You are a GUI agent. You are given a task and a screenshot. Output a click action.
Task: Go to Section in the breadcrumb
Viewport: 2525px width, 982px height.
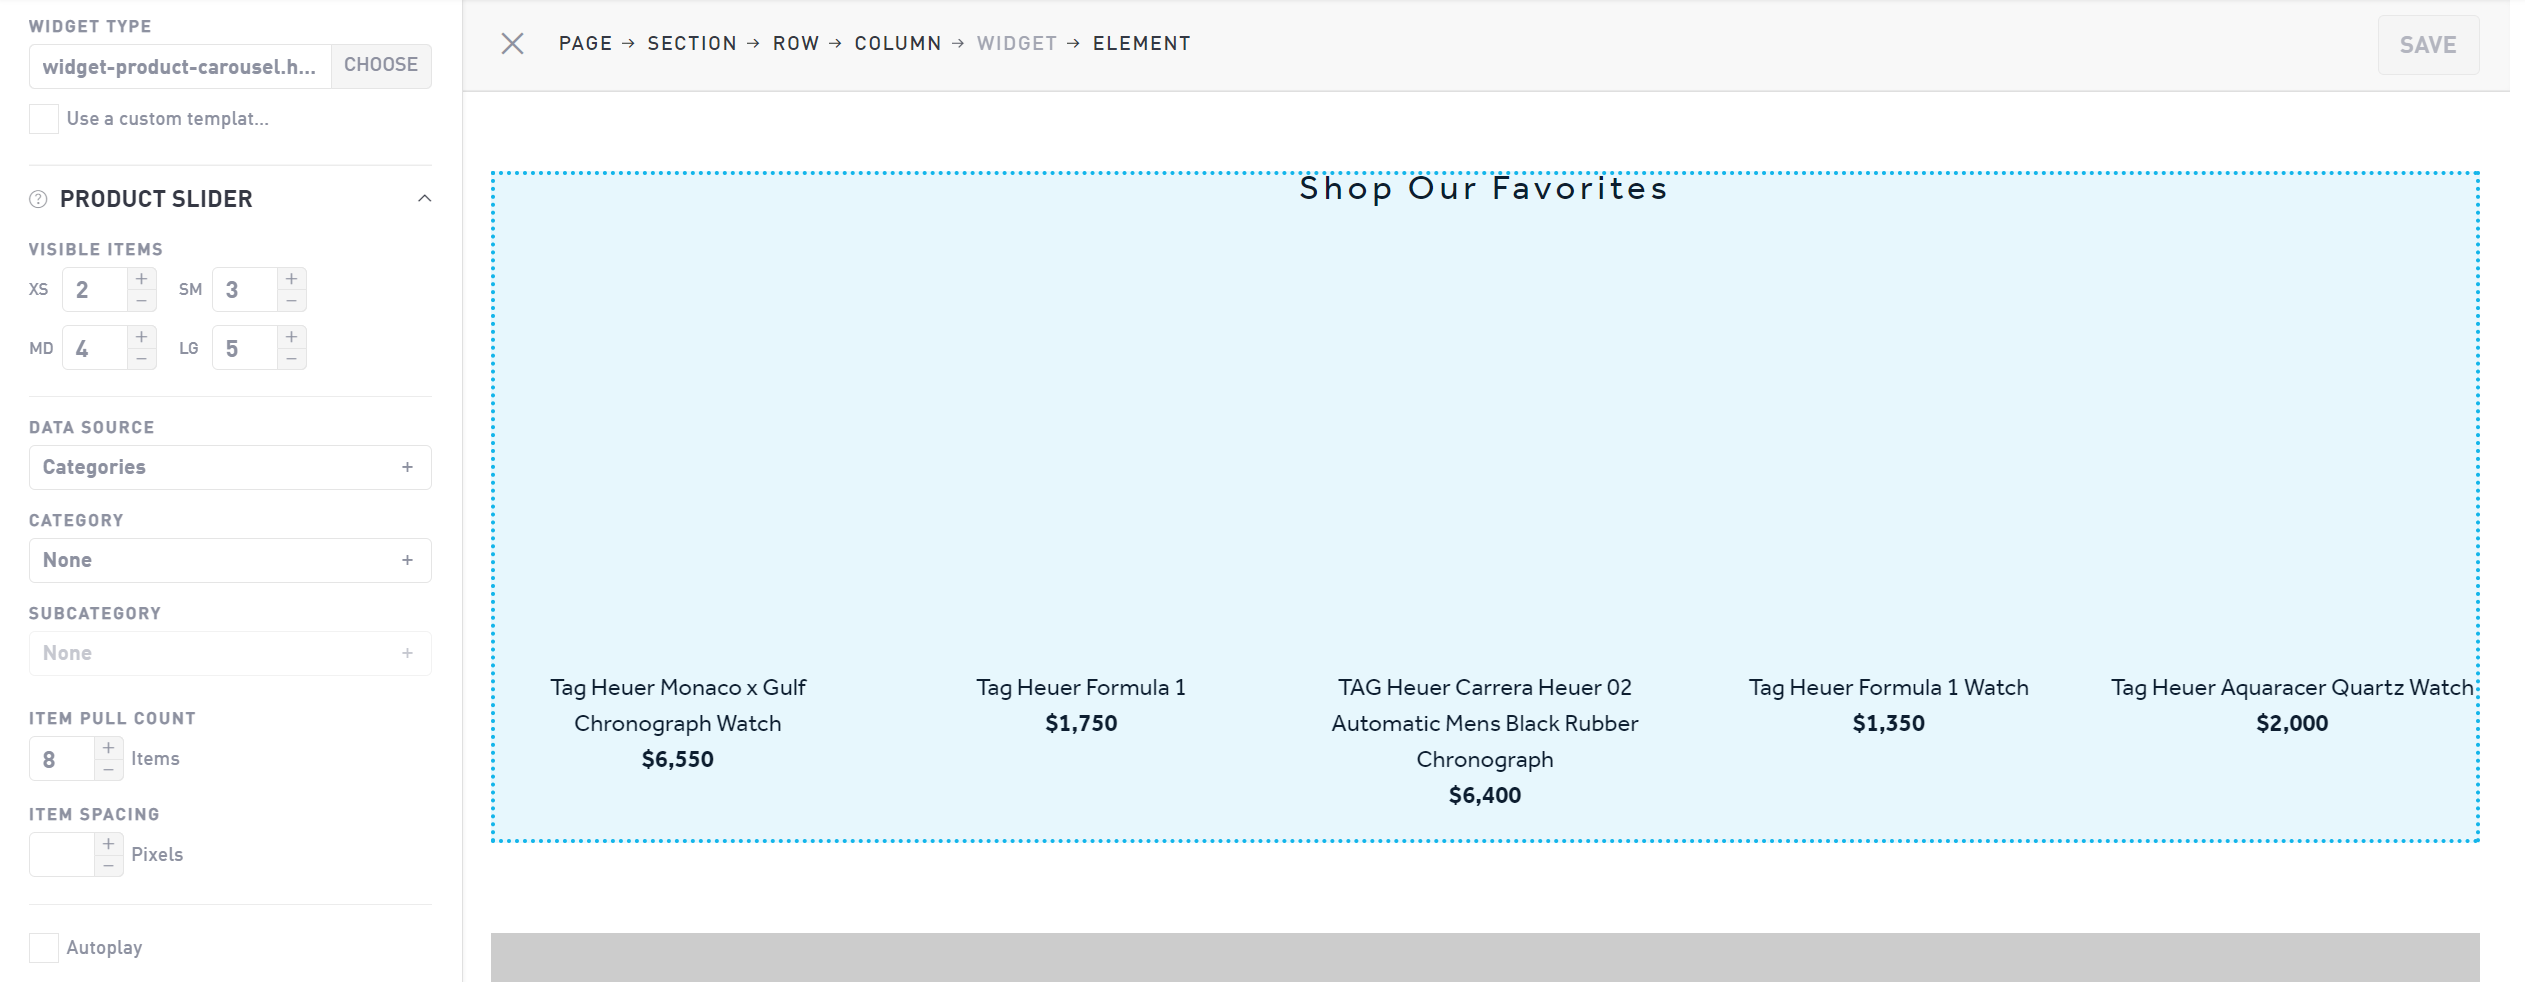tap(691, 44)
